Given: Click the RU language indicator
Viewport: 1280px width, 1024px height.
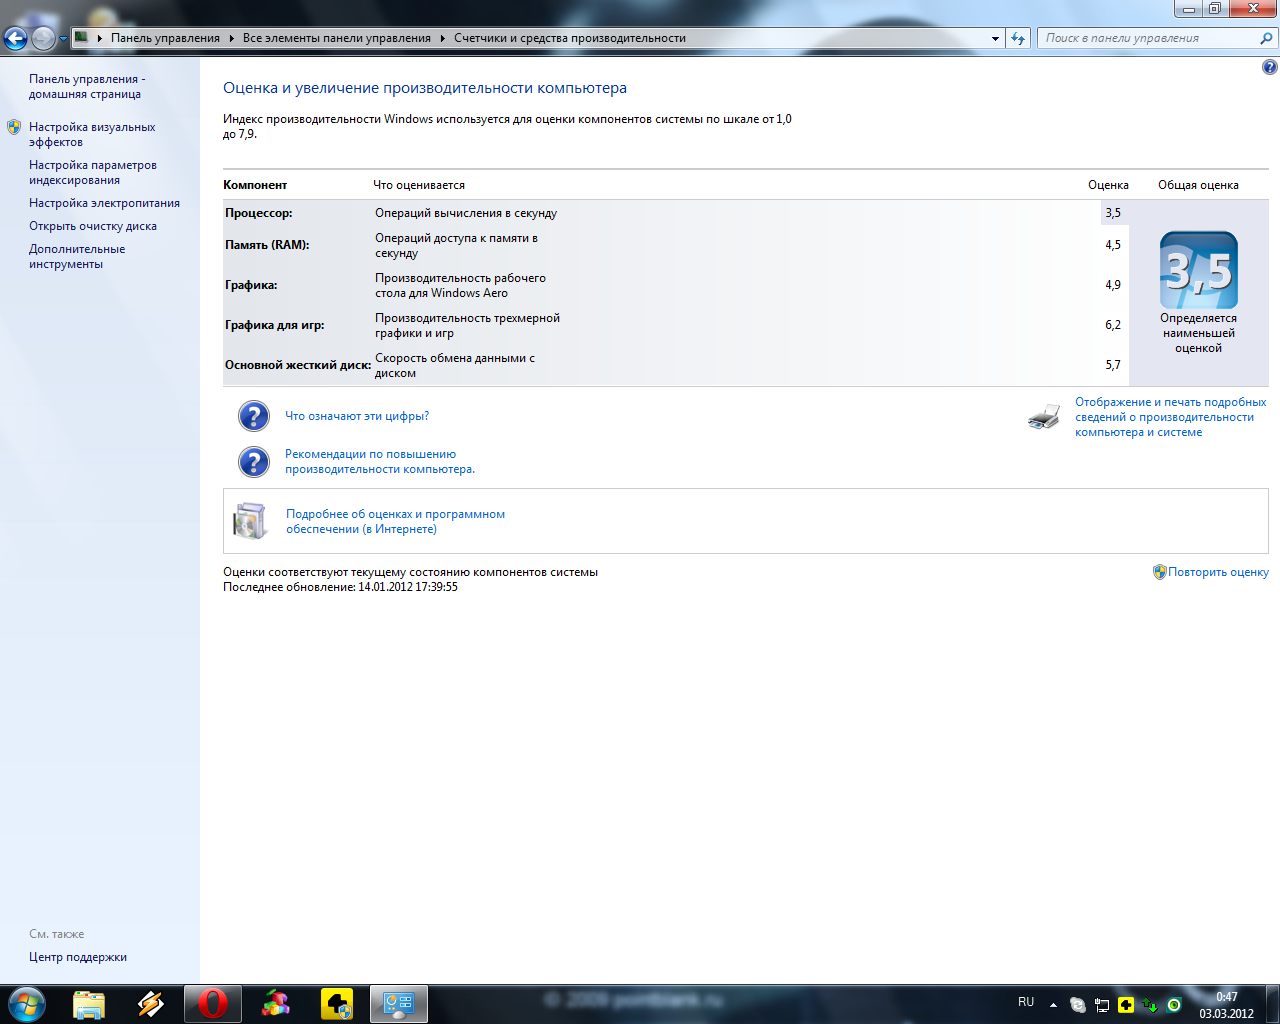Looking at the screenshot, I should pyautogui.click(x=1026, y=1002).
